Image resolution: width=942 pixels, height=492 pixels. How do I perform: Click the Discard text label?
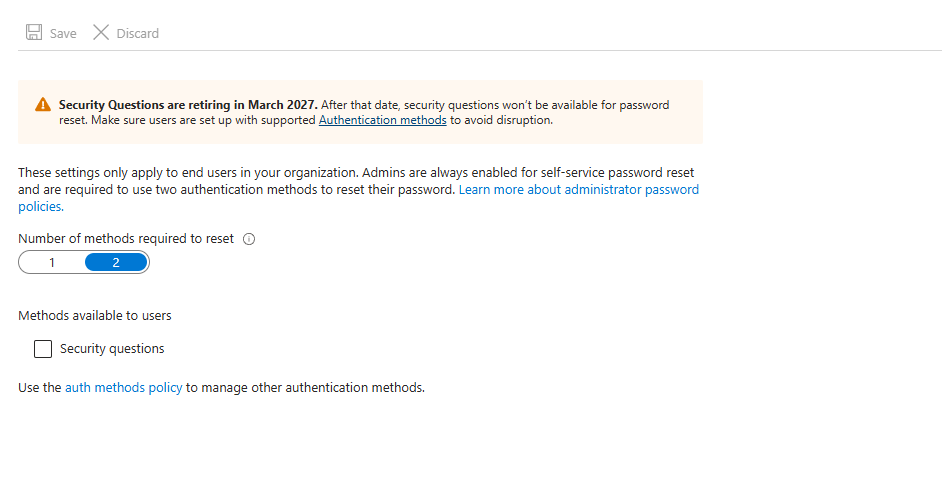pyautogui.click(x=138, y=34)
